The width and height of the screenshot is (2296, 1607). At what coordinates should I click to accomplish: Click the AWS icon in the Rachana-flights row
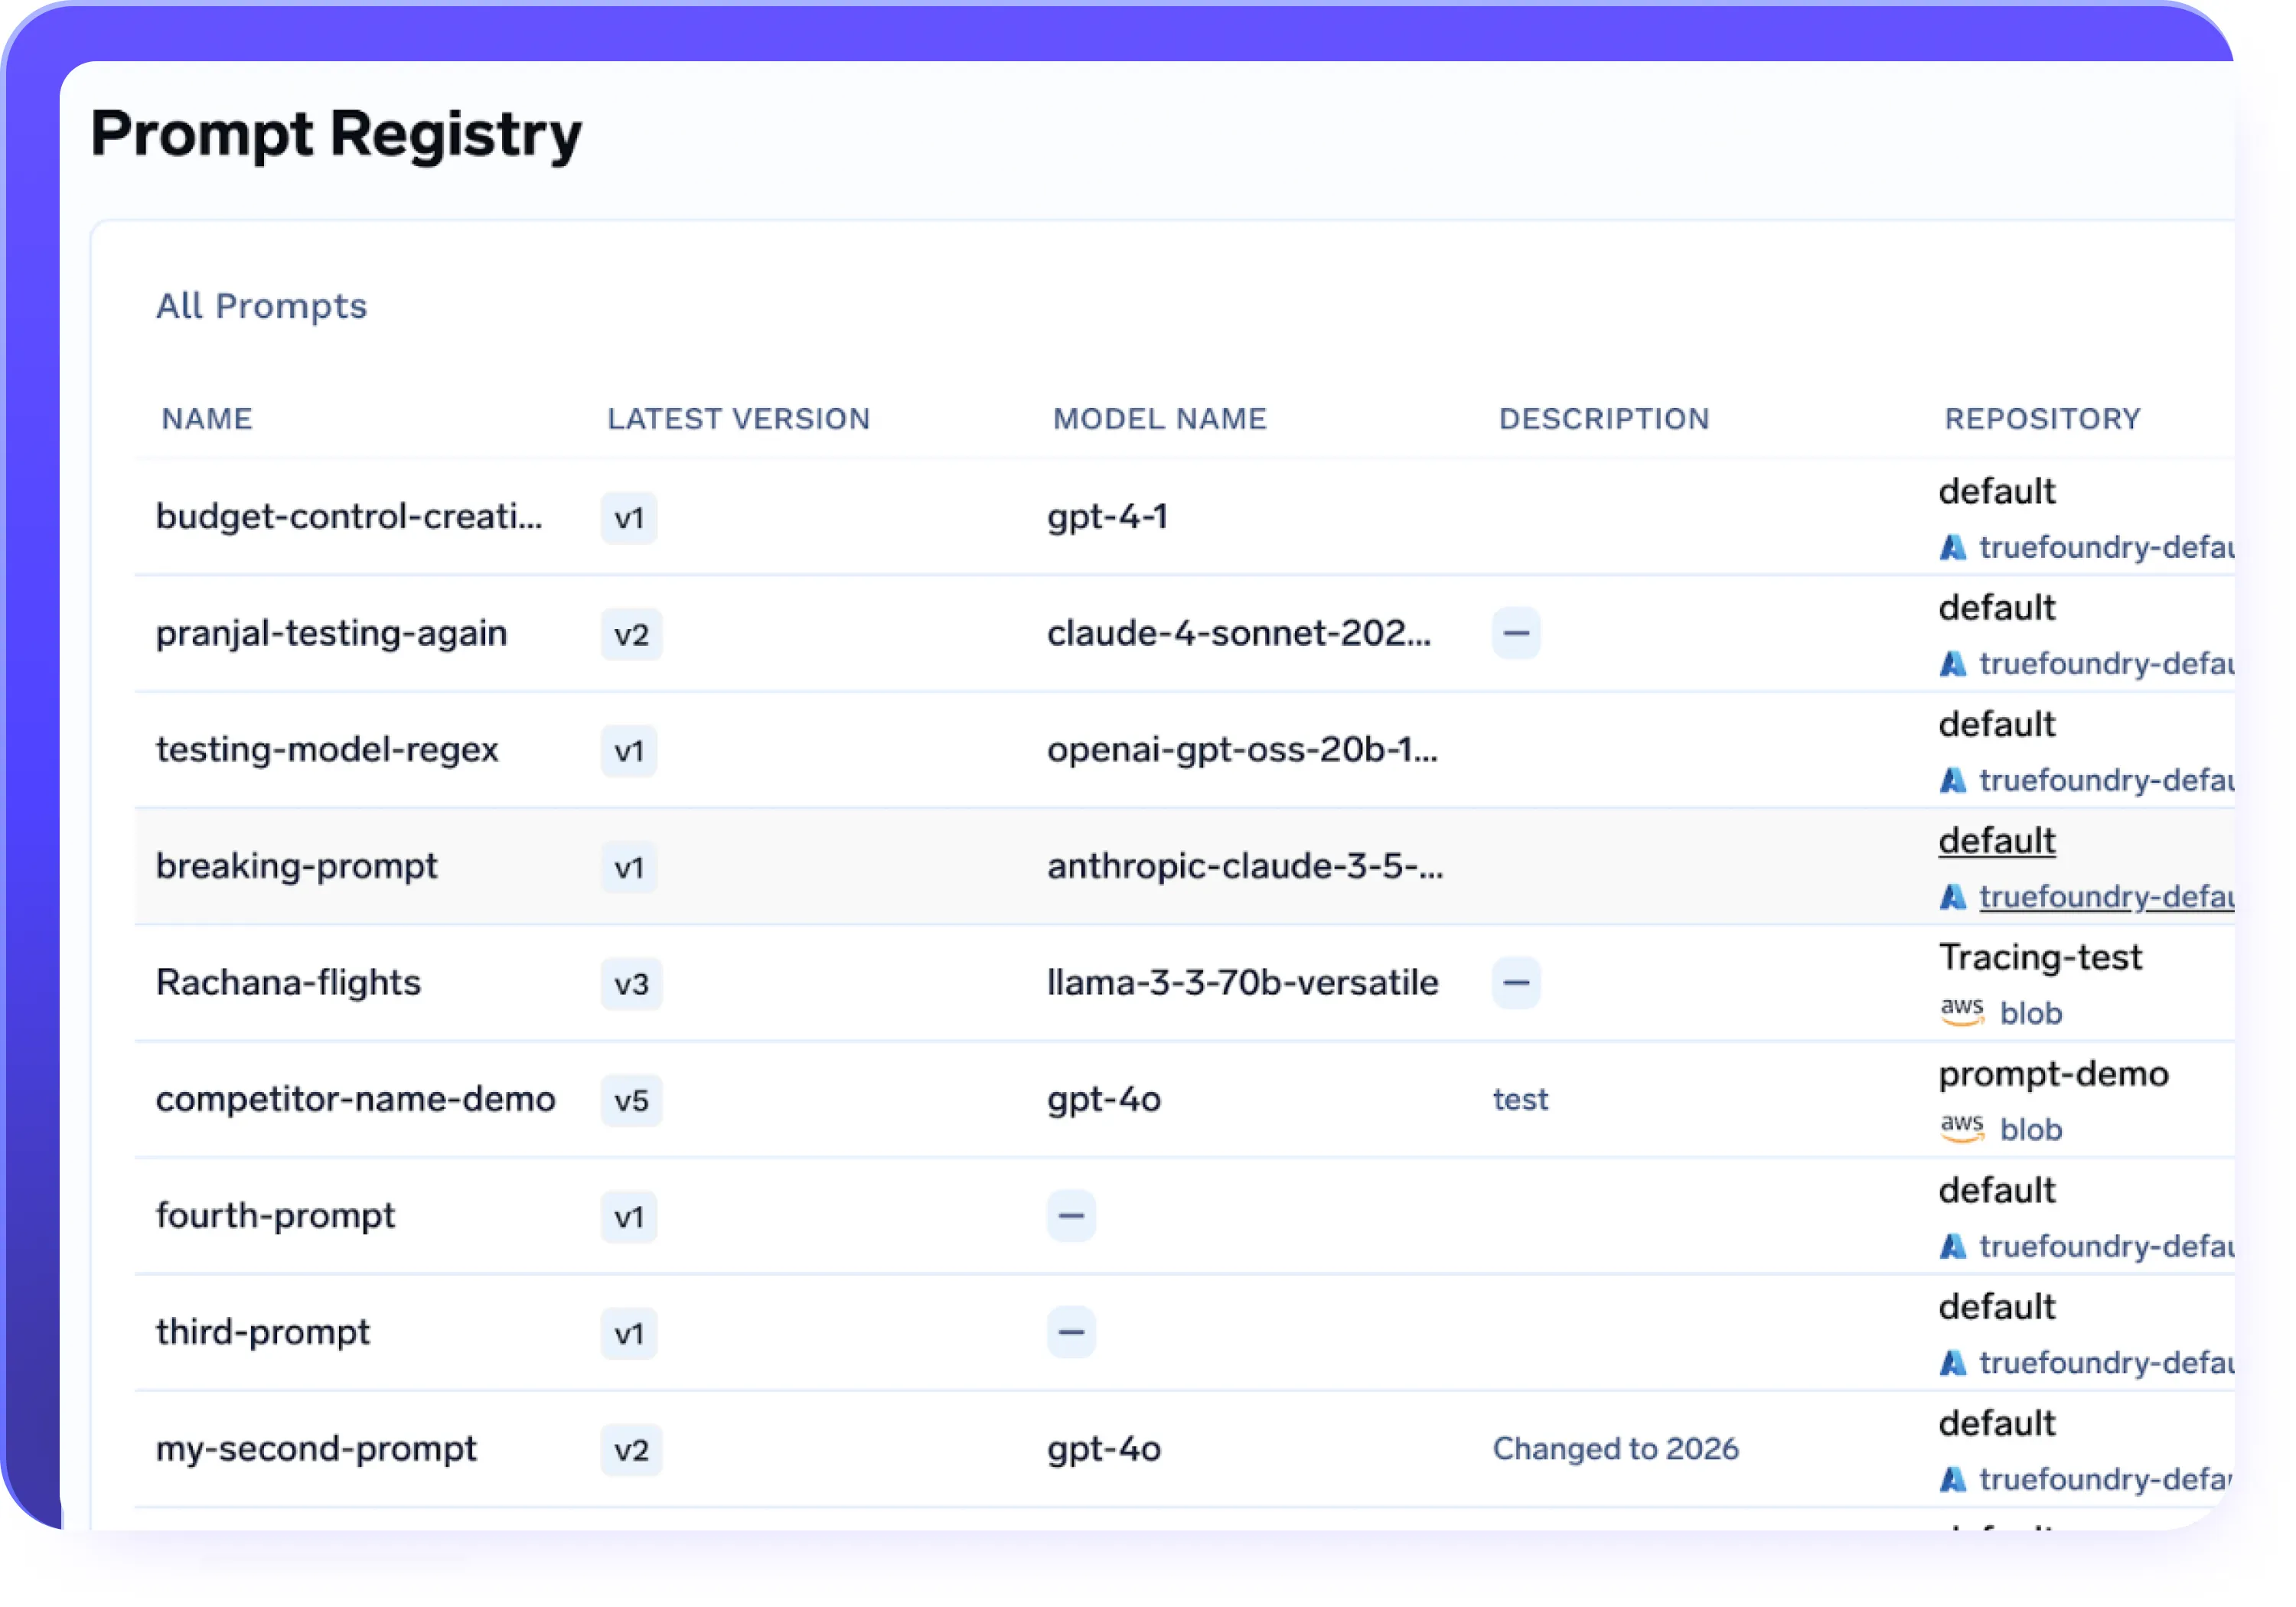pyautogui.click(x=1962, y=1012)
